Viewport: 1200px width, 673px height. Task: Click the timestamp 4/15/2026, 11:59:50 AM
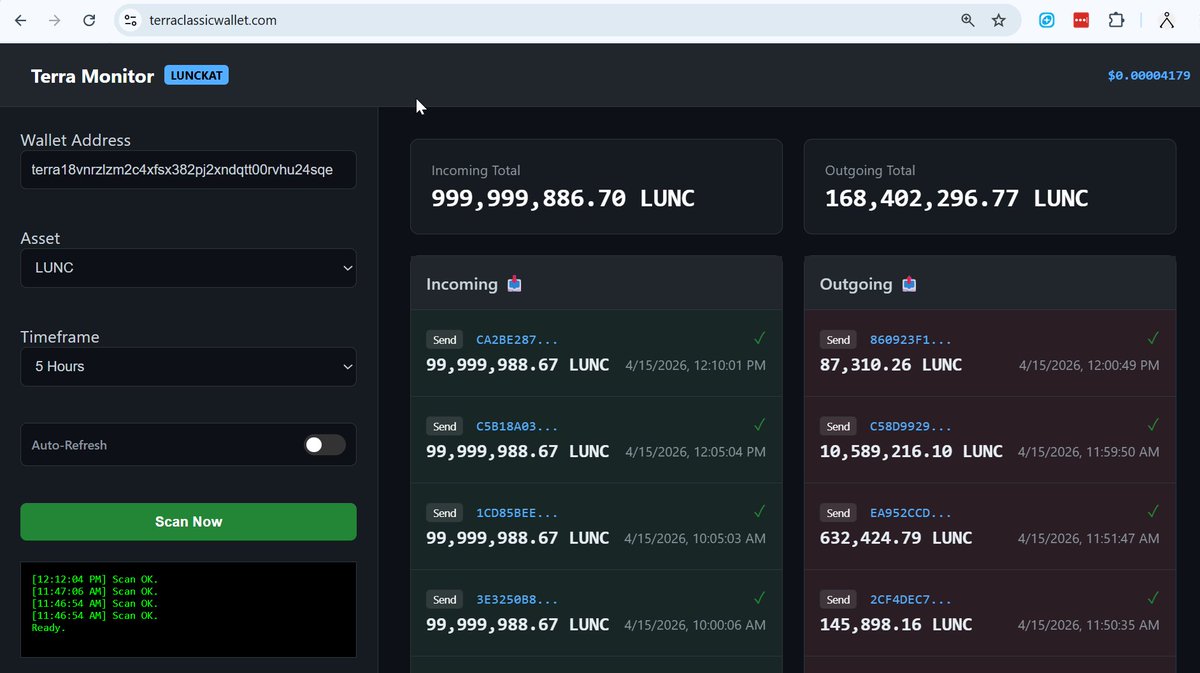[1089, 452]
